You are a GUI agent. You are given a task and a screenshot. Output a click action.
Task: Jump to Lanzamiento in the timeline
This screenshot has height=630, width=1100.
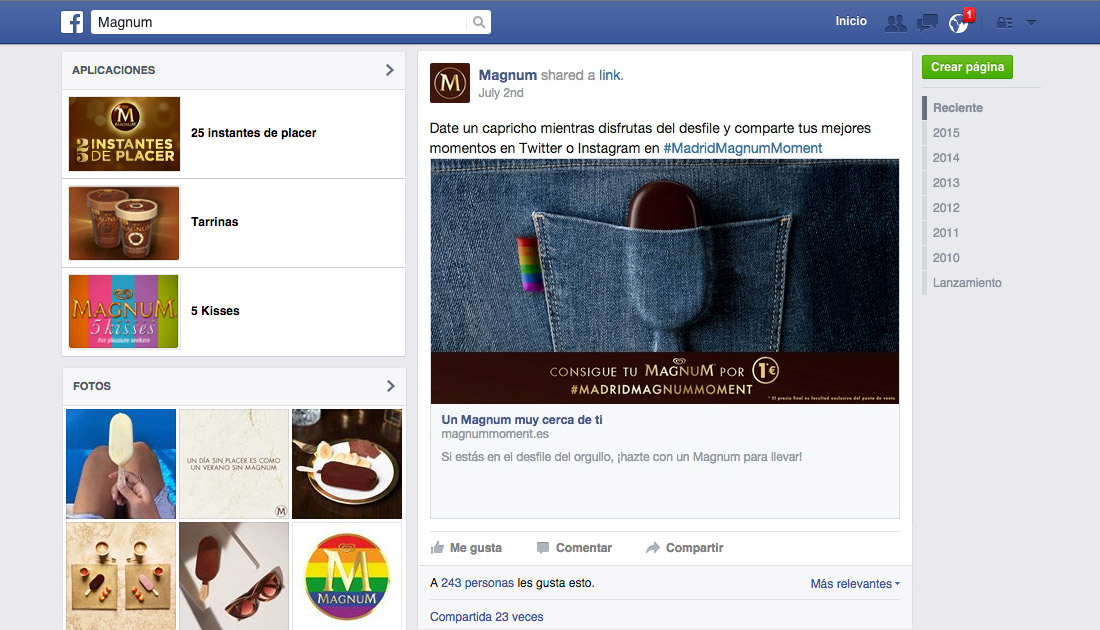point(967,283)
